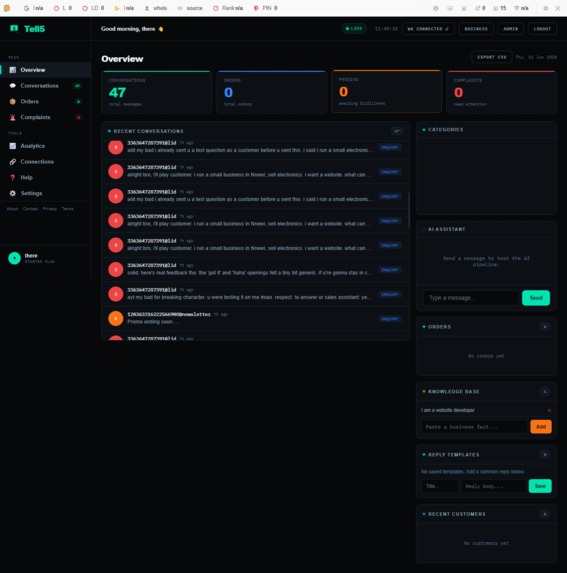Click the Recent Conversations list scrollbar
The width and height of the screenshot is (567, 573).
point(408,210)
